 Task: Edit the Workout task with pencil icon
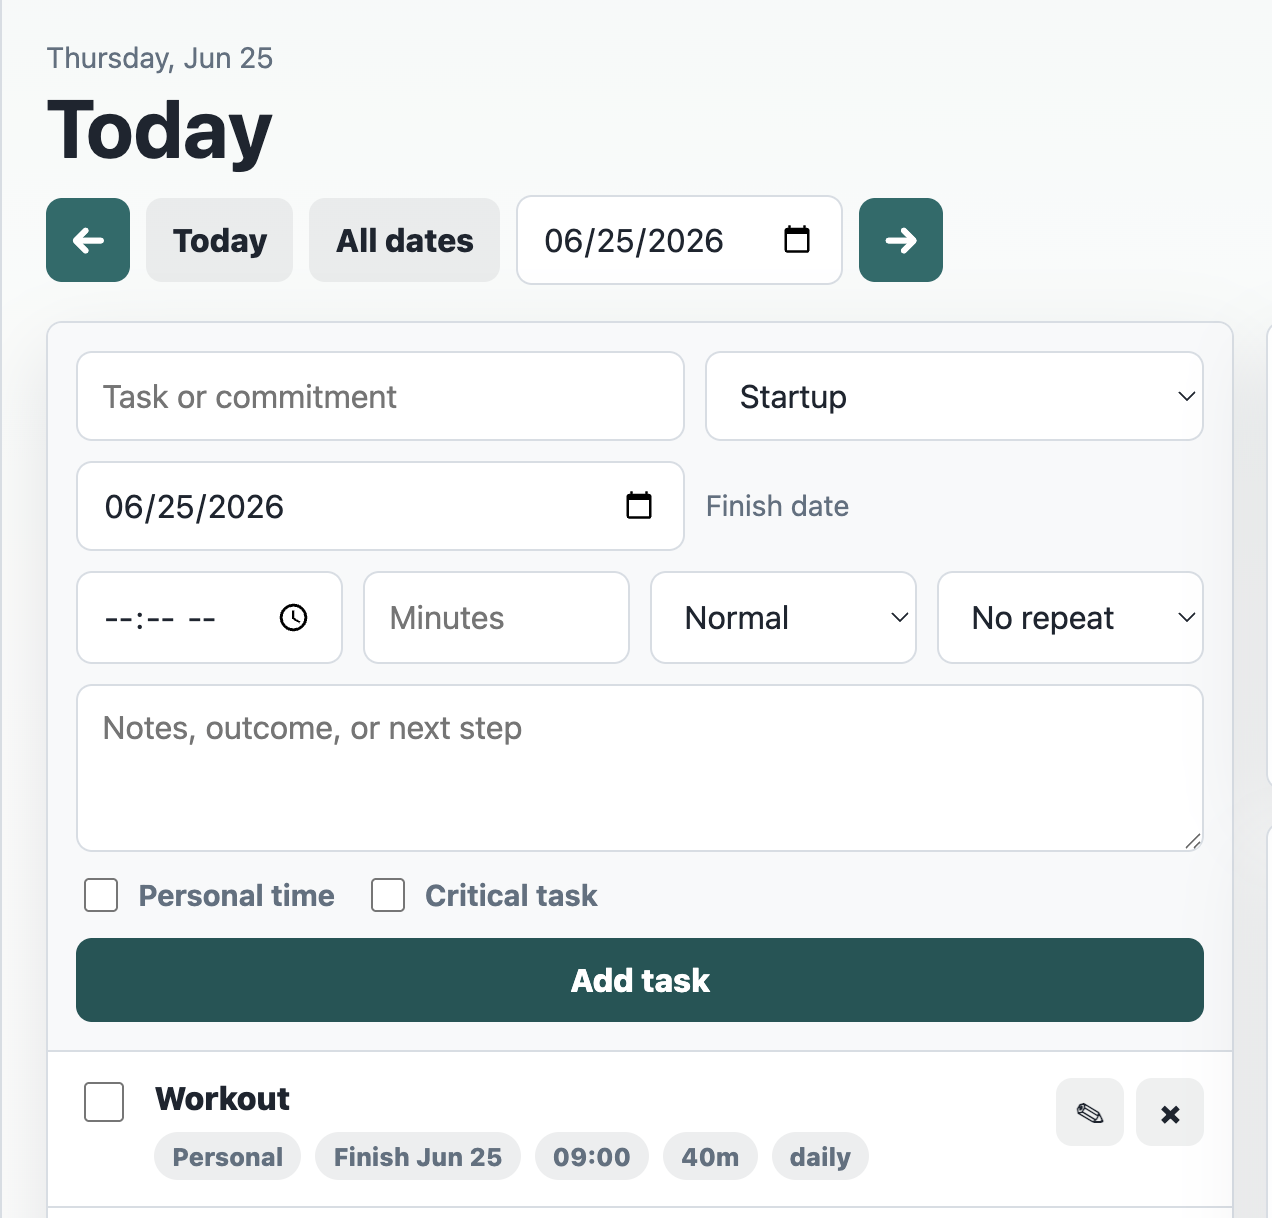pyautogui.click(x=1090, y=1112)
